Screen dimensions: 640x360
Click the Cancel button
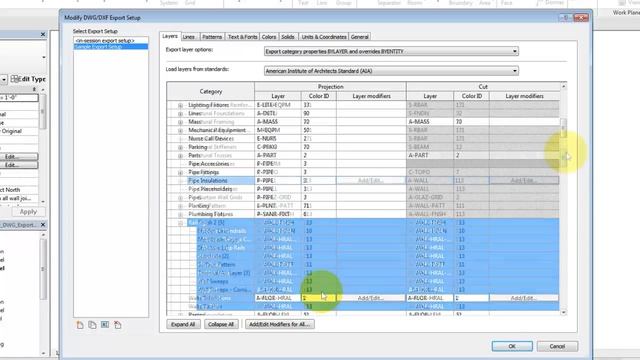pos(557,346)
